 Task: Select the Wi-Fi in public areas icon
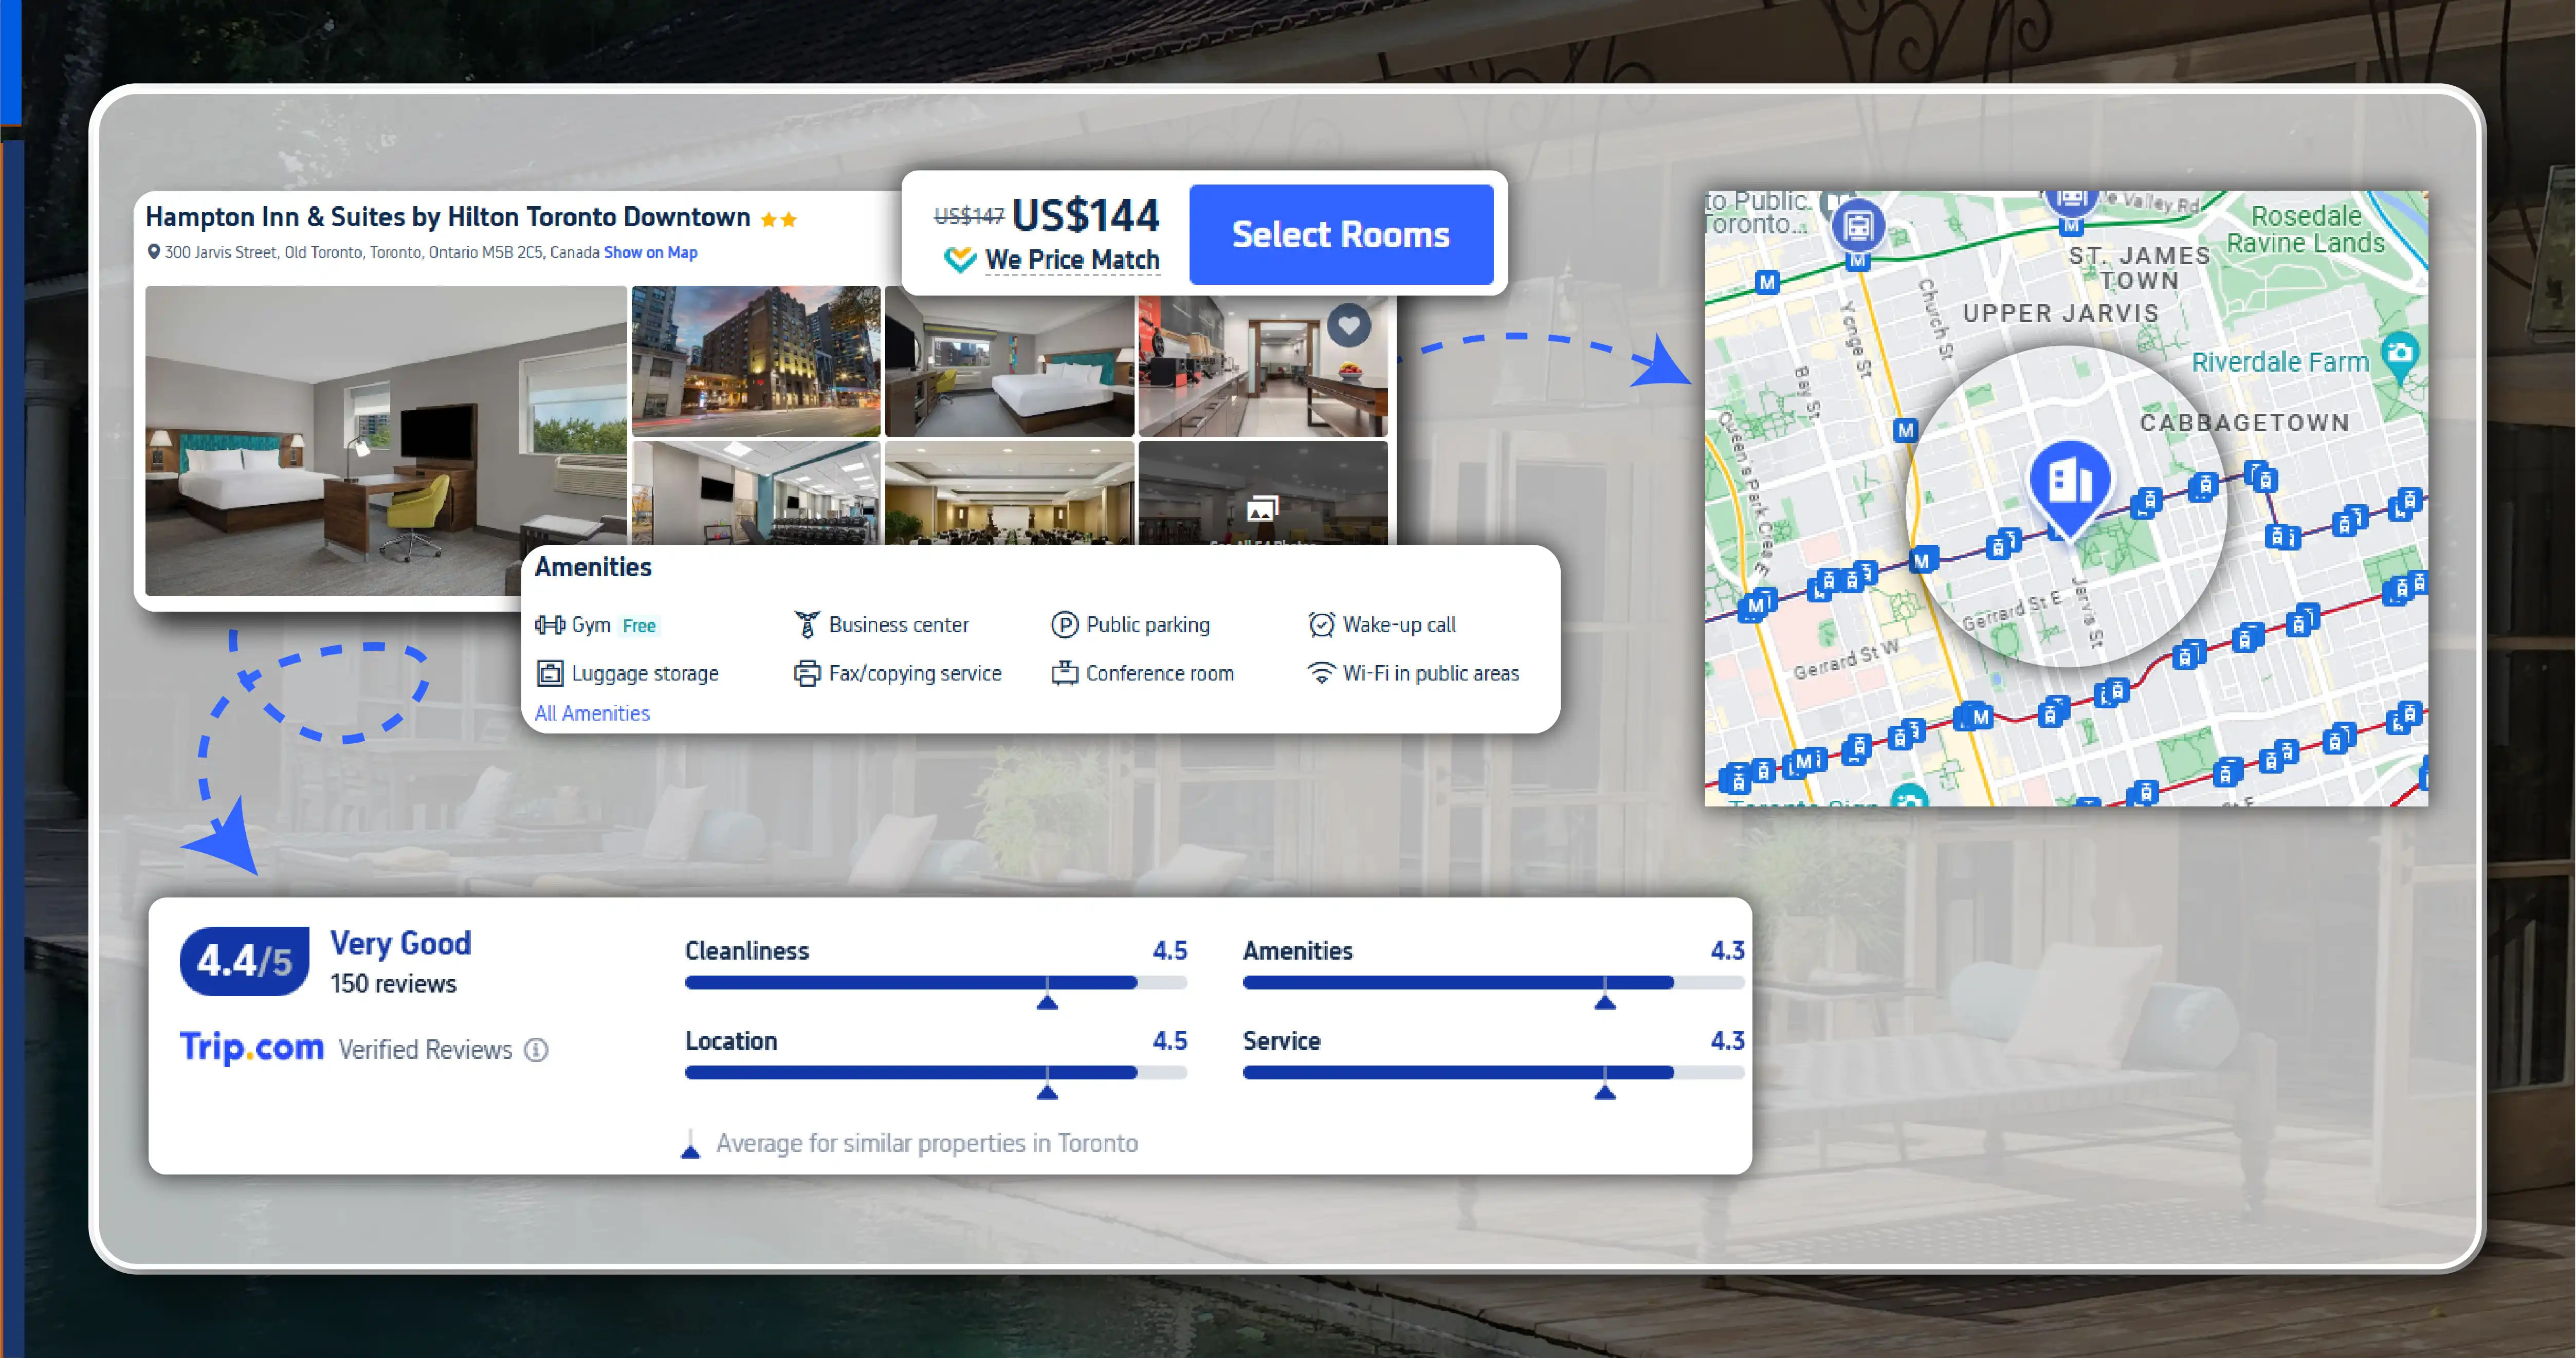[1322, 673]
